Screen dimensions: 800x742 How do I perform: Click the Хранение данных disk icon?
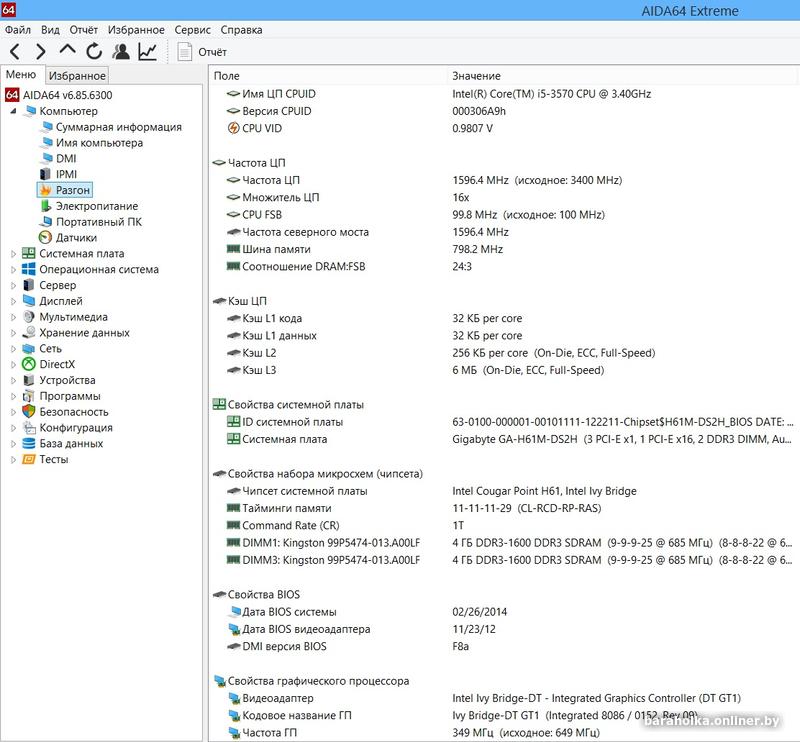coord(29,332)
